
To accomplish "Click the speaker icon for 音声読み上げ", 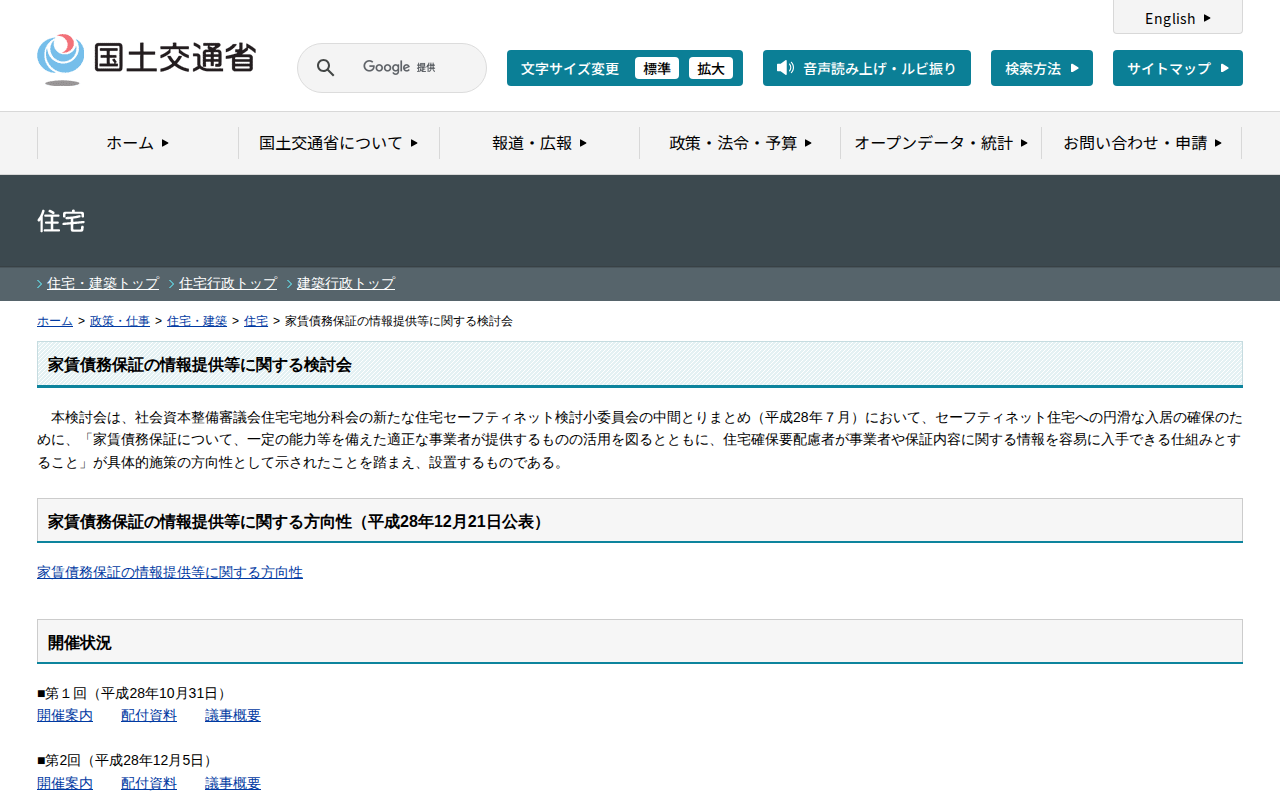I will (785, 68).
